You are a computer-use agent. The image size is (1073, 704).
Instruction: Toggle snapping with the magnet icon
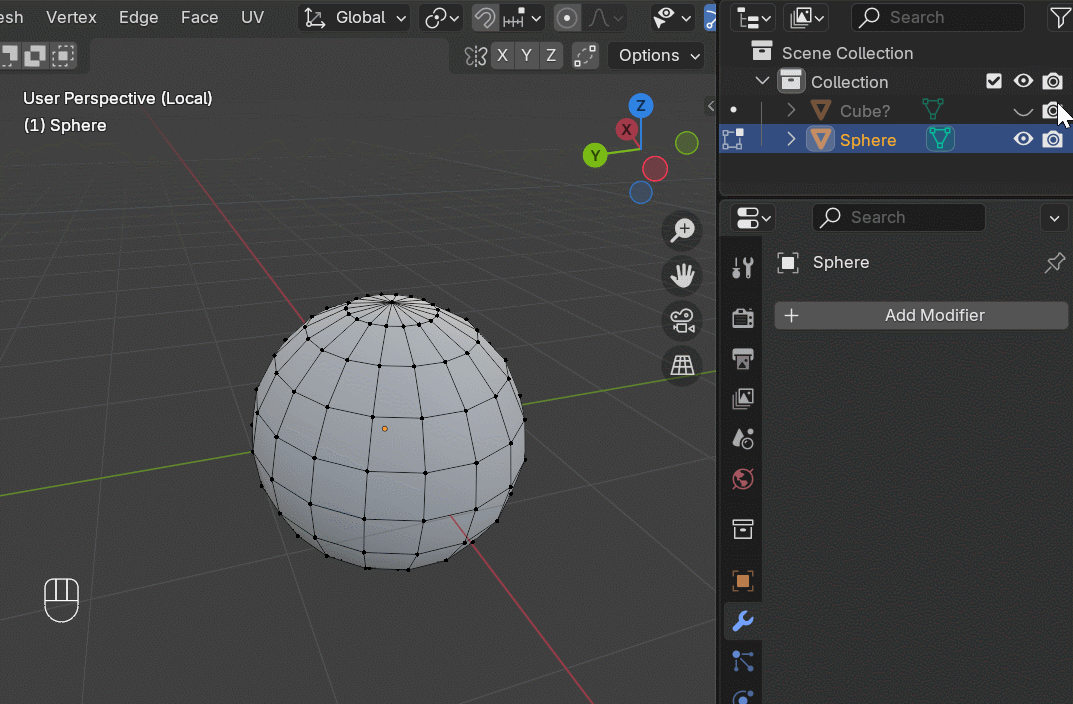tap(484, 17)
